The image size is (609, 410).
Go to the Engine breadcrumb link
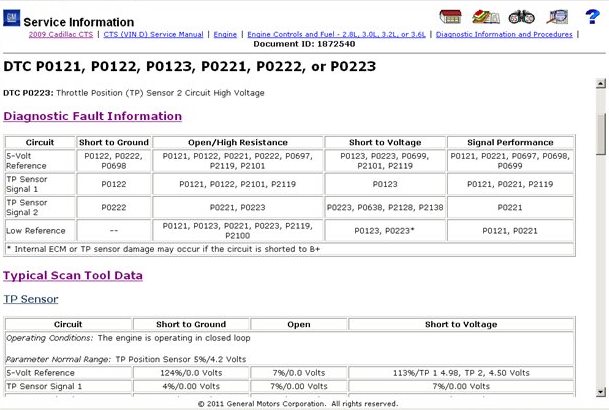[x=225, y=34]
